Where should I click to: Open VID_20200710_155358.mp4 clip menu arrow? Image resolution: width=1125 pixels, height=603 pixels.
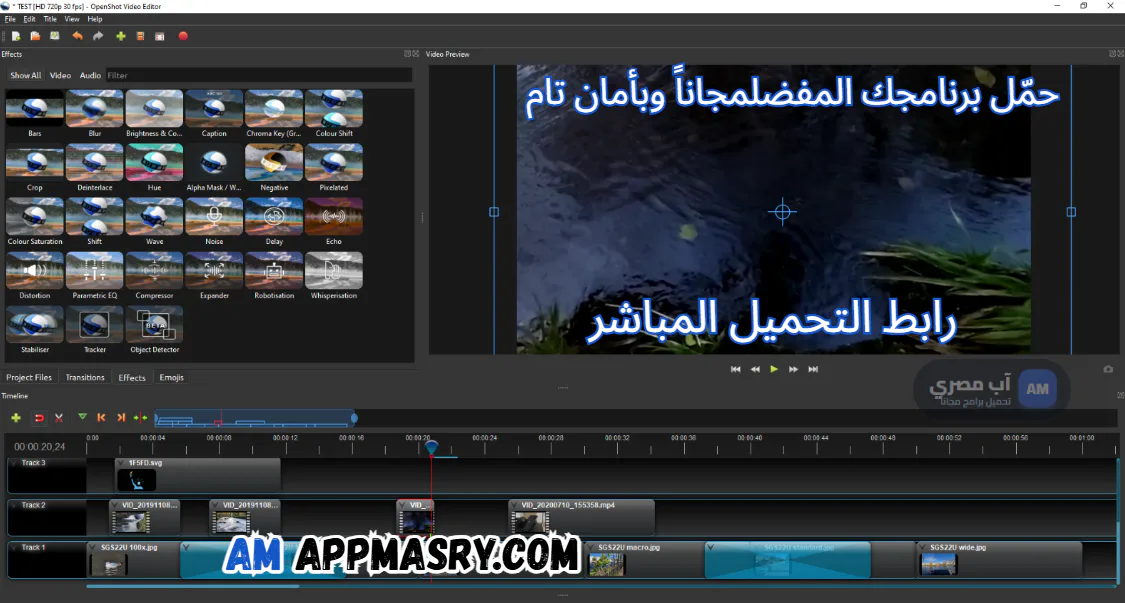tap(514, 505)
